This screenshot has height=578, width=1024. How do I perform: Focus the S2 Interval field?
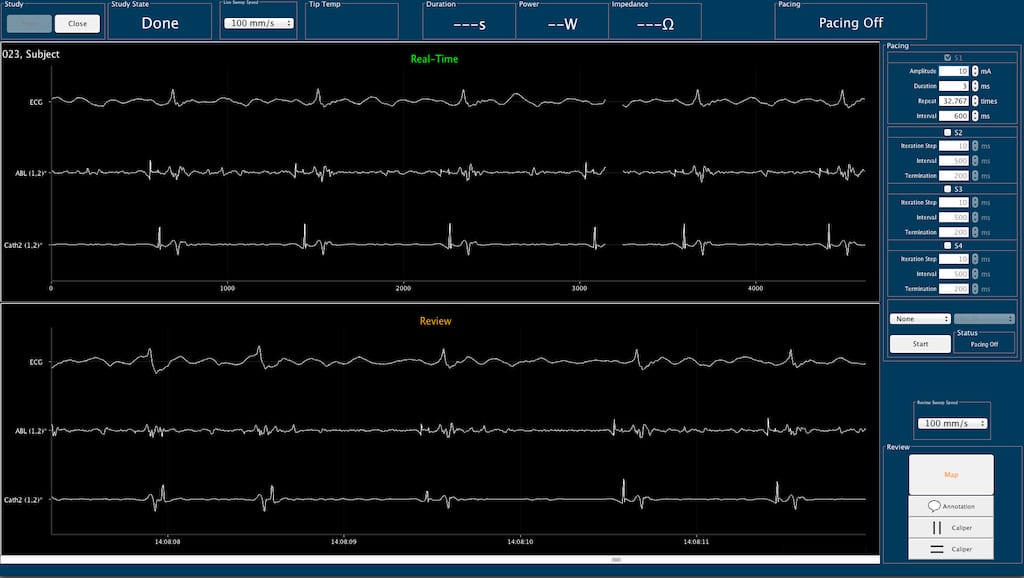[954, 161]
